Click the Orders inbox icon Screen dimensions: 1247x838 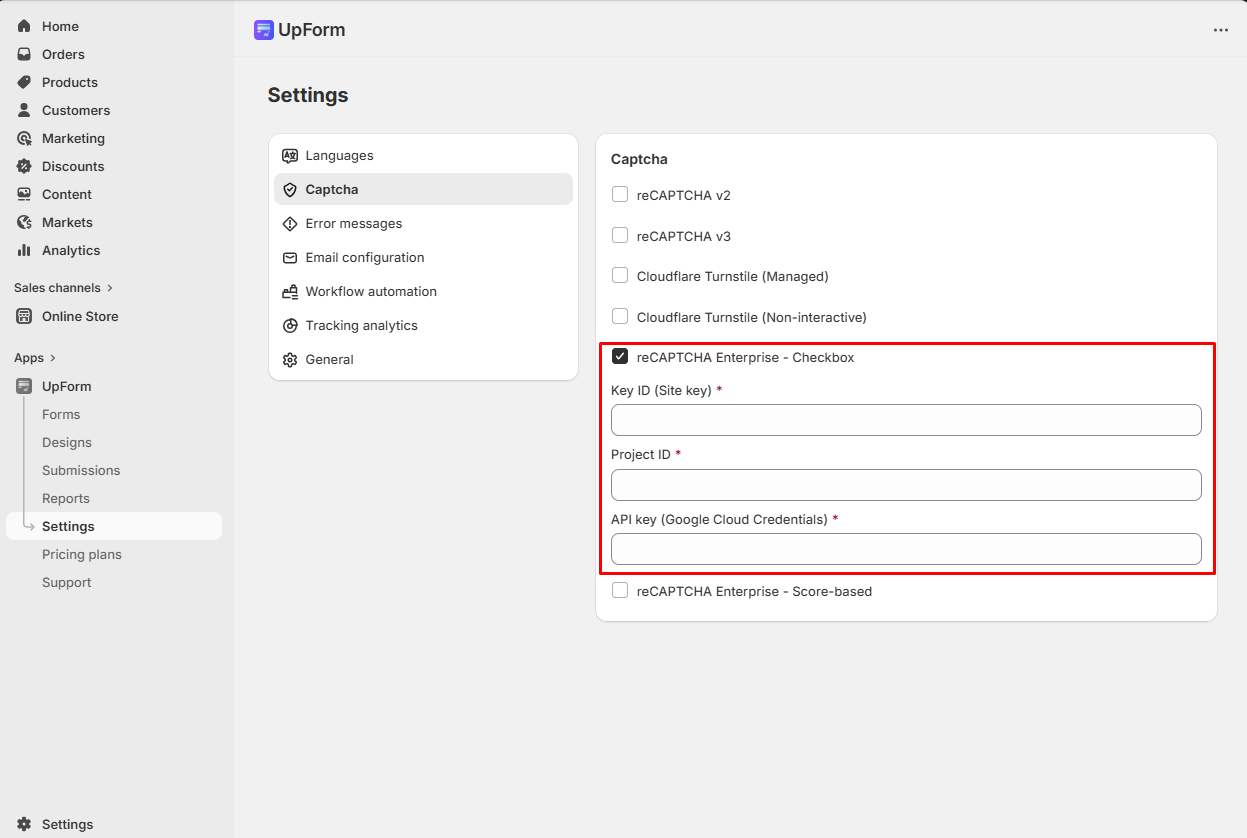tap(24, 54)
